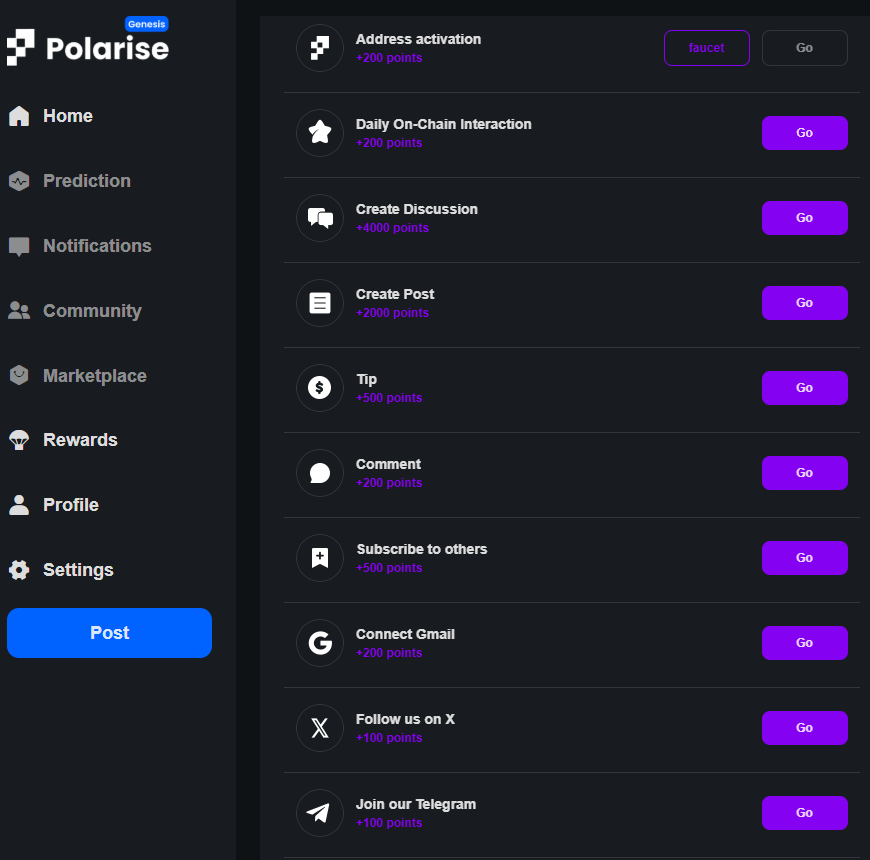Click the Create Discussion chat icon

[320, 218]
